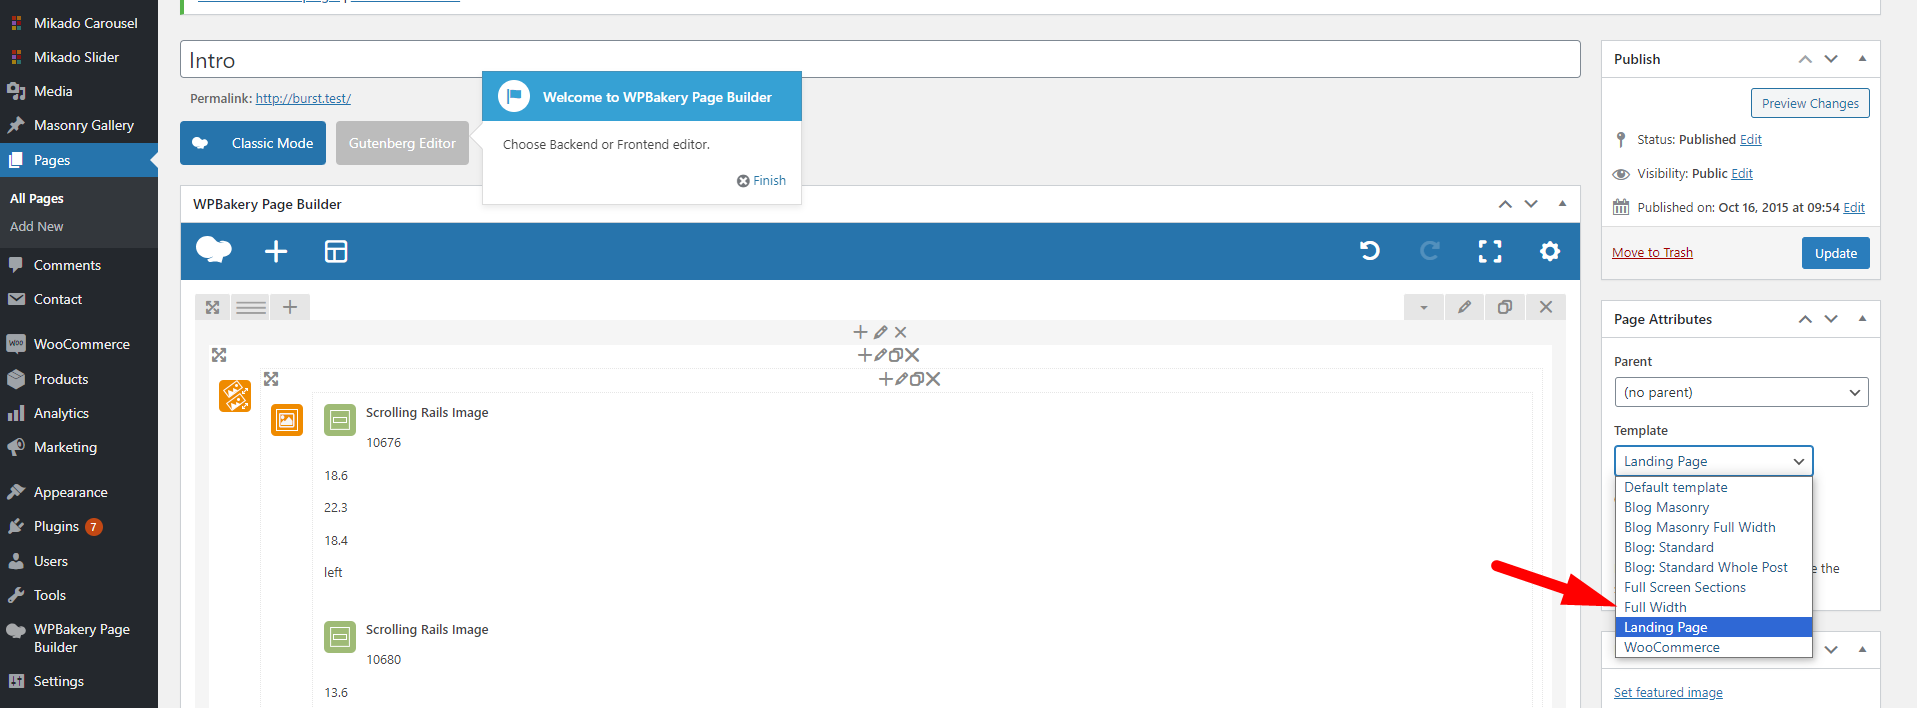Click Move to Trash link
The width and height of the screenshot is (1917, 708).
click(1652, 253)
